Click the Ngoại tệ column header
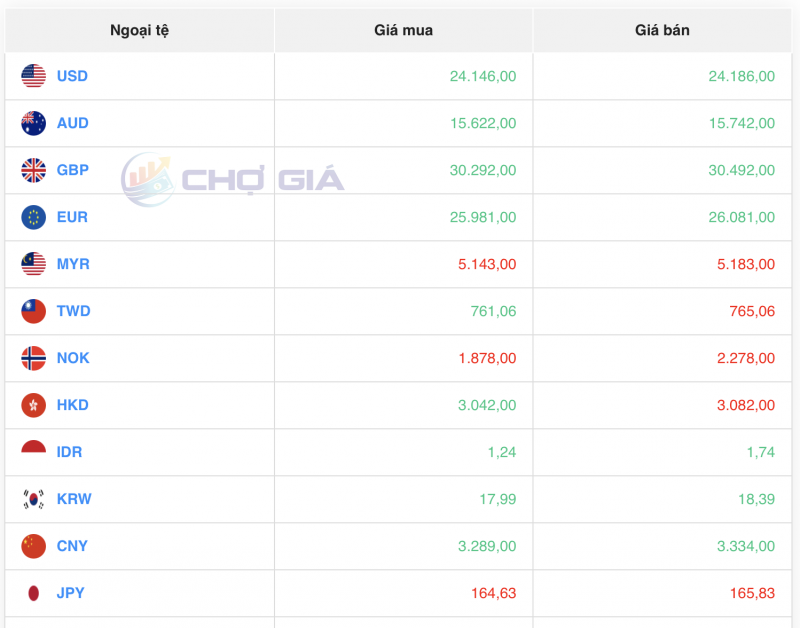 [x=140, y=30]
